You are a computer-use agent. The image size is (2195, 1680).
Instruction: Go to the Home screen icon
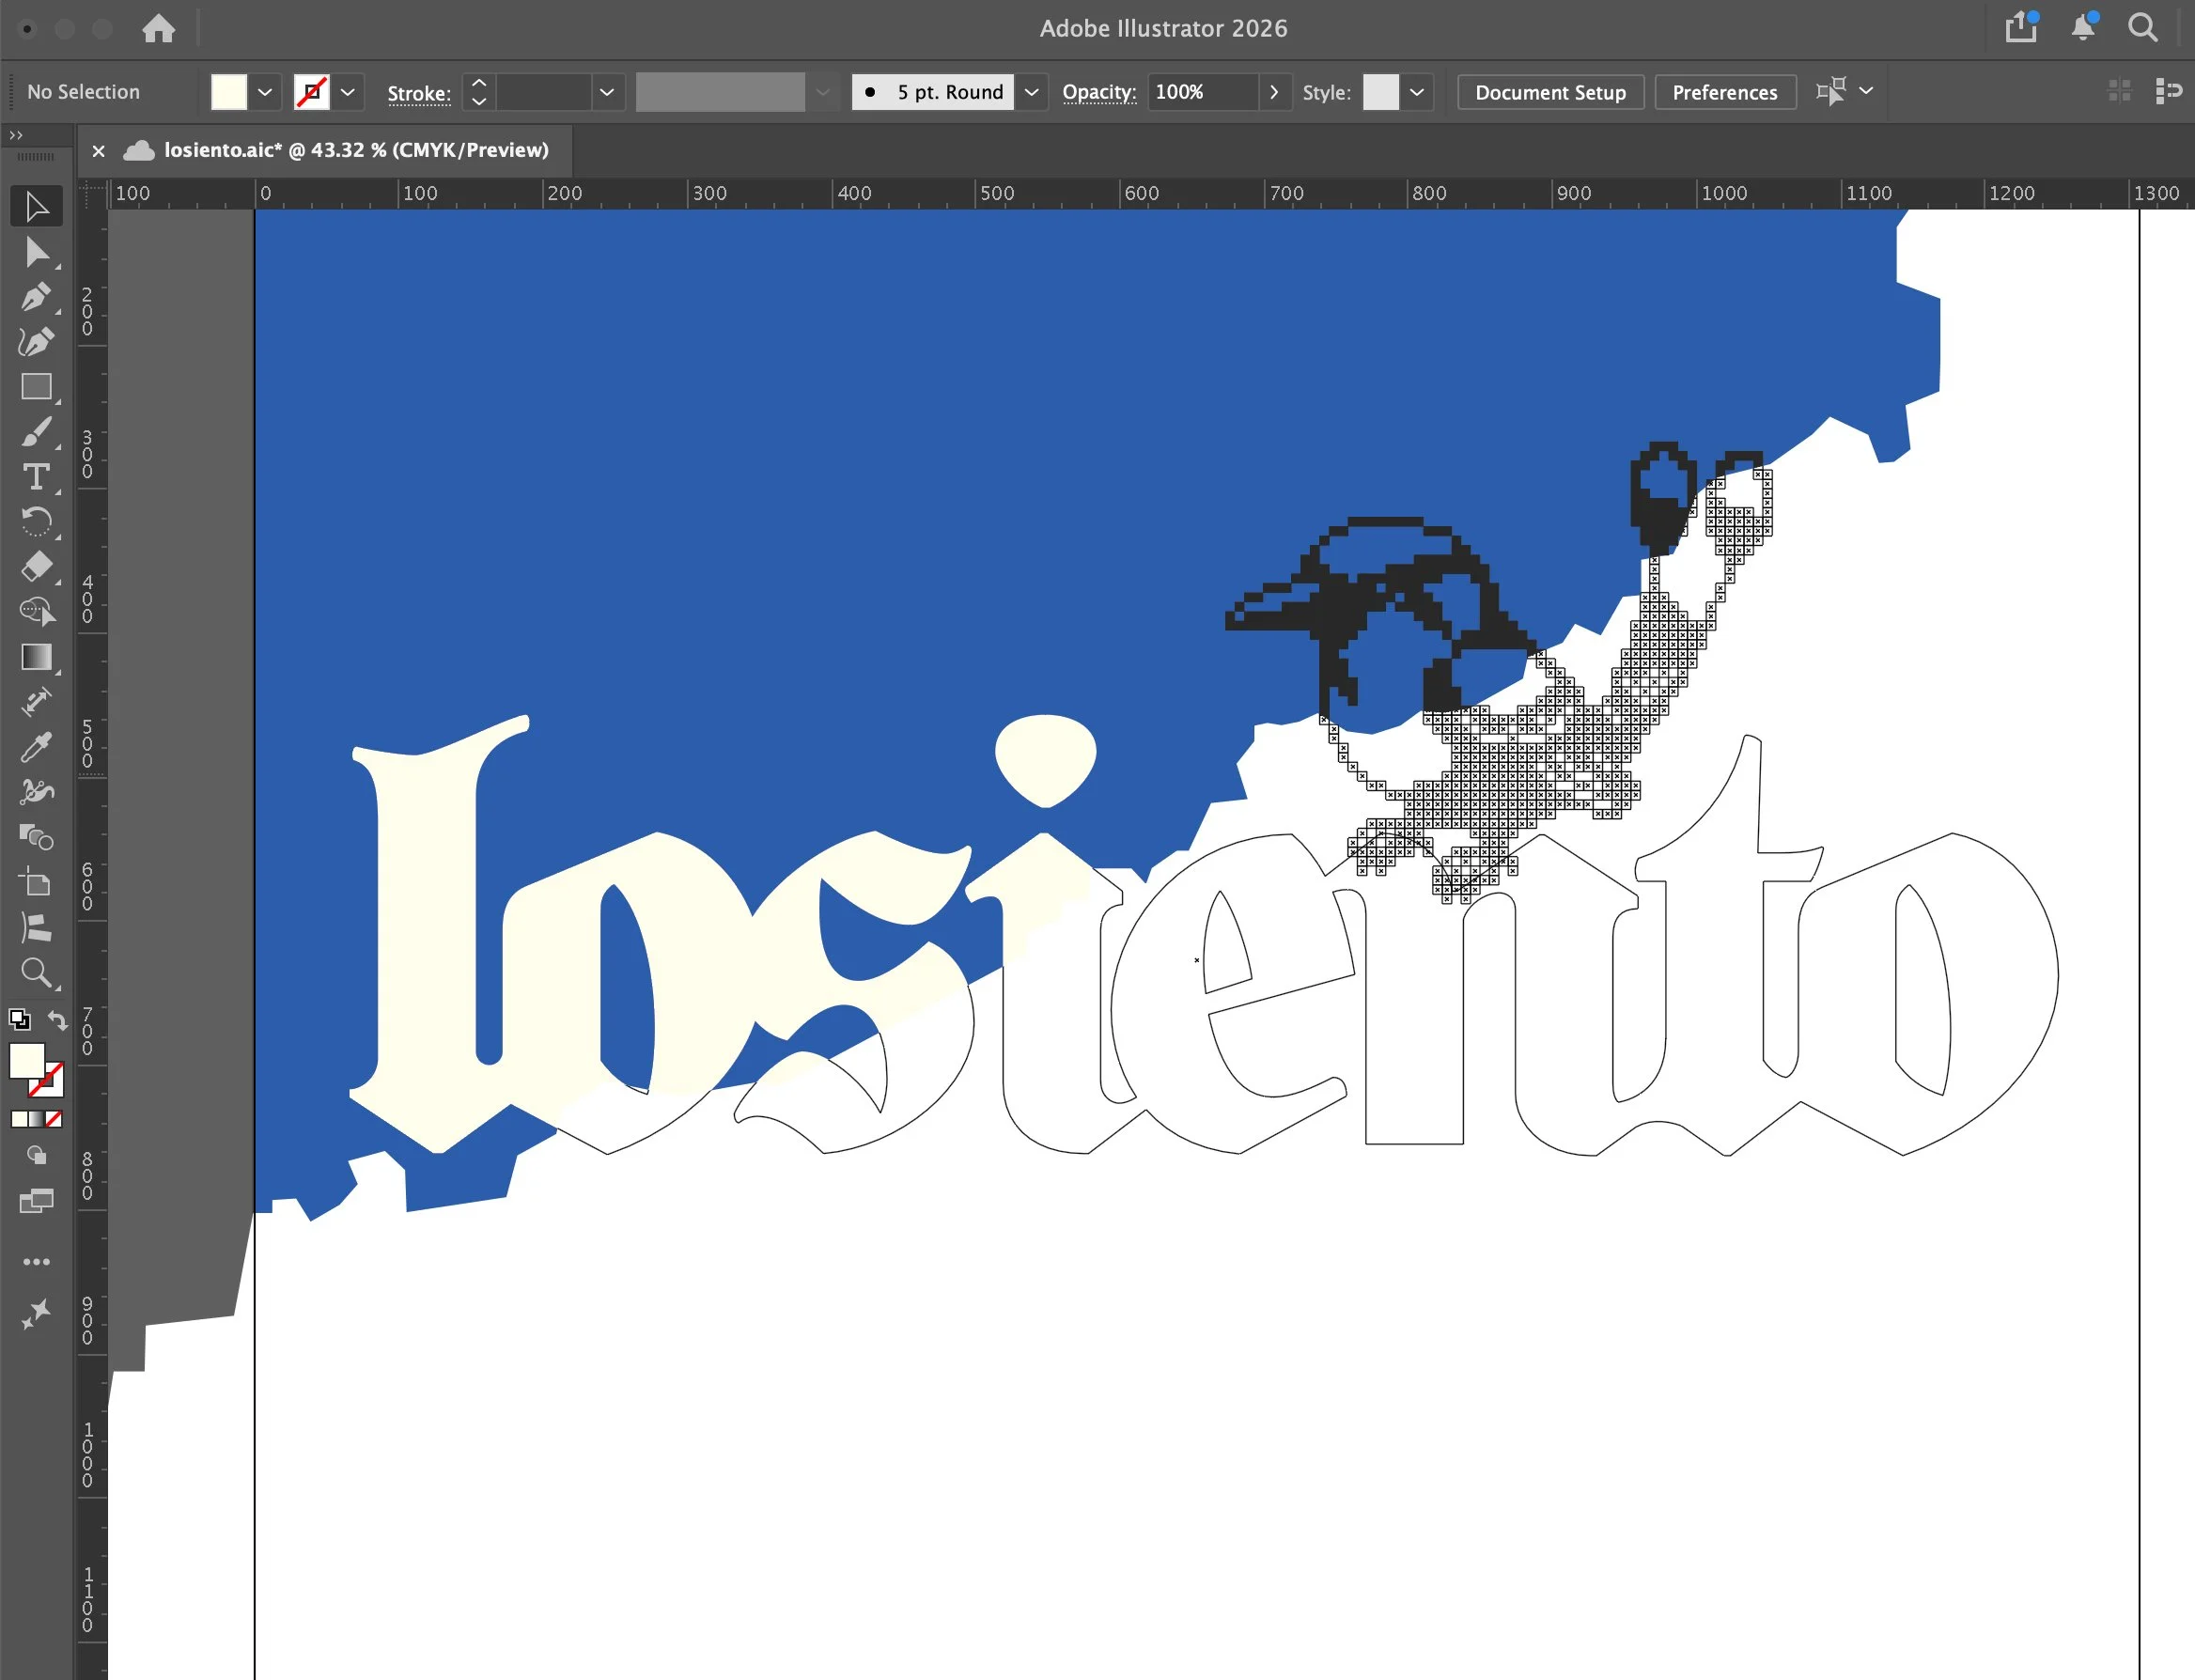(x=158, y=28)
